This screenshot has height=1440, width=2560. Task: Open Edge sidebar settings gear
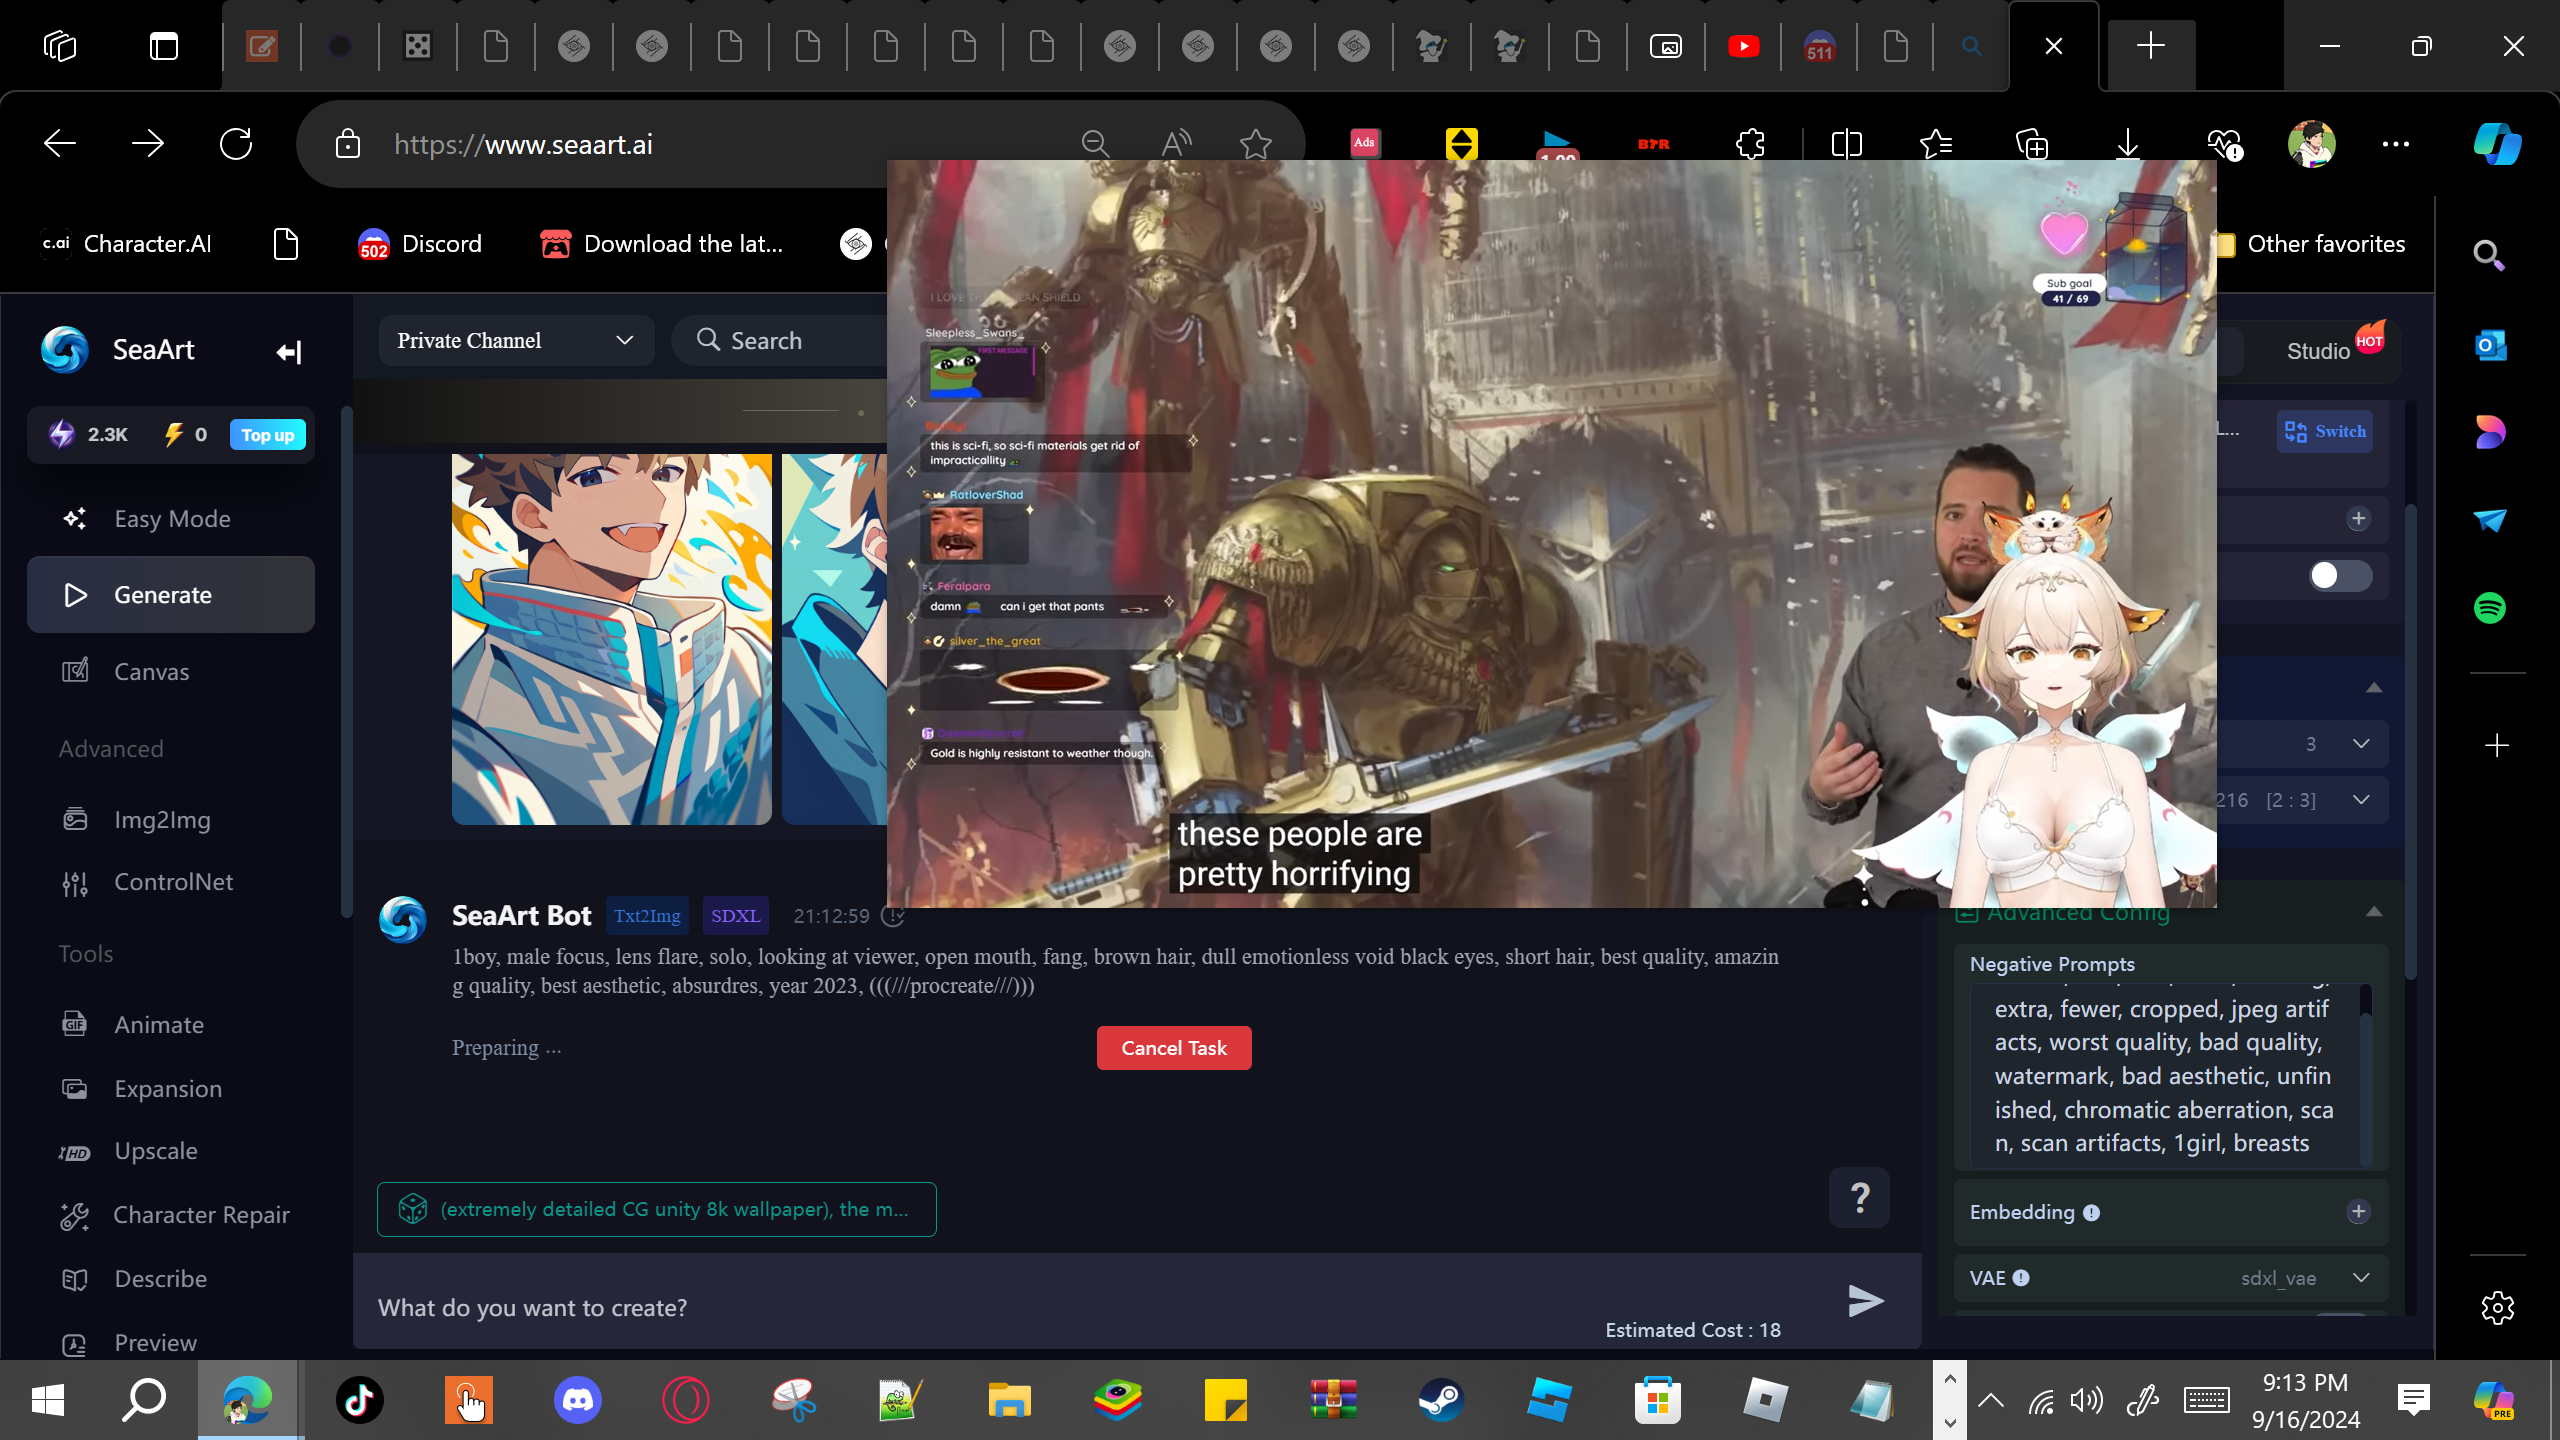[x=2498, y=1308]
